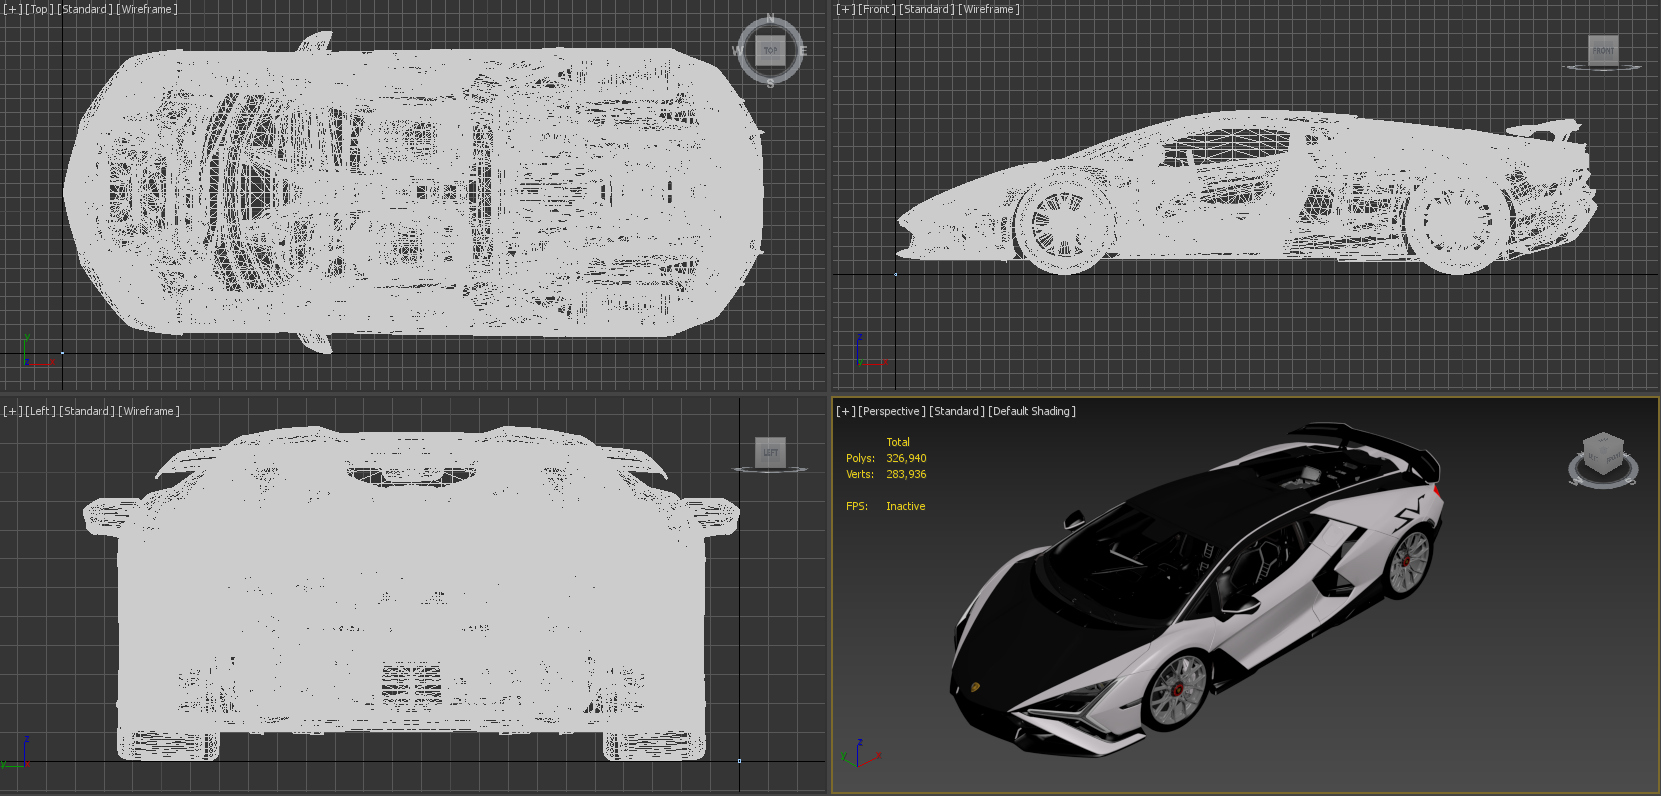Click the axis tripod in Top viewport
This screenshot has width=1661, height=796.
coord(36,352)
